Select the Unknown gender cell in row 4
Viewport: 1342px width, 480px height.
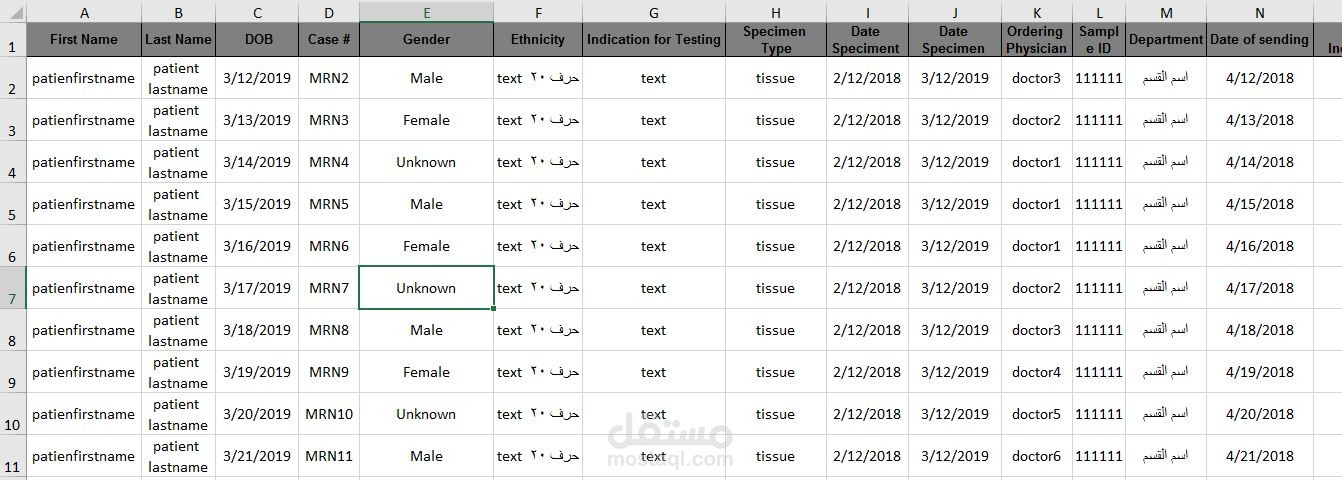coord(426,162)
